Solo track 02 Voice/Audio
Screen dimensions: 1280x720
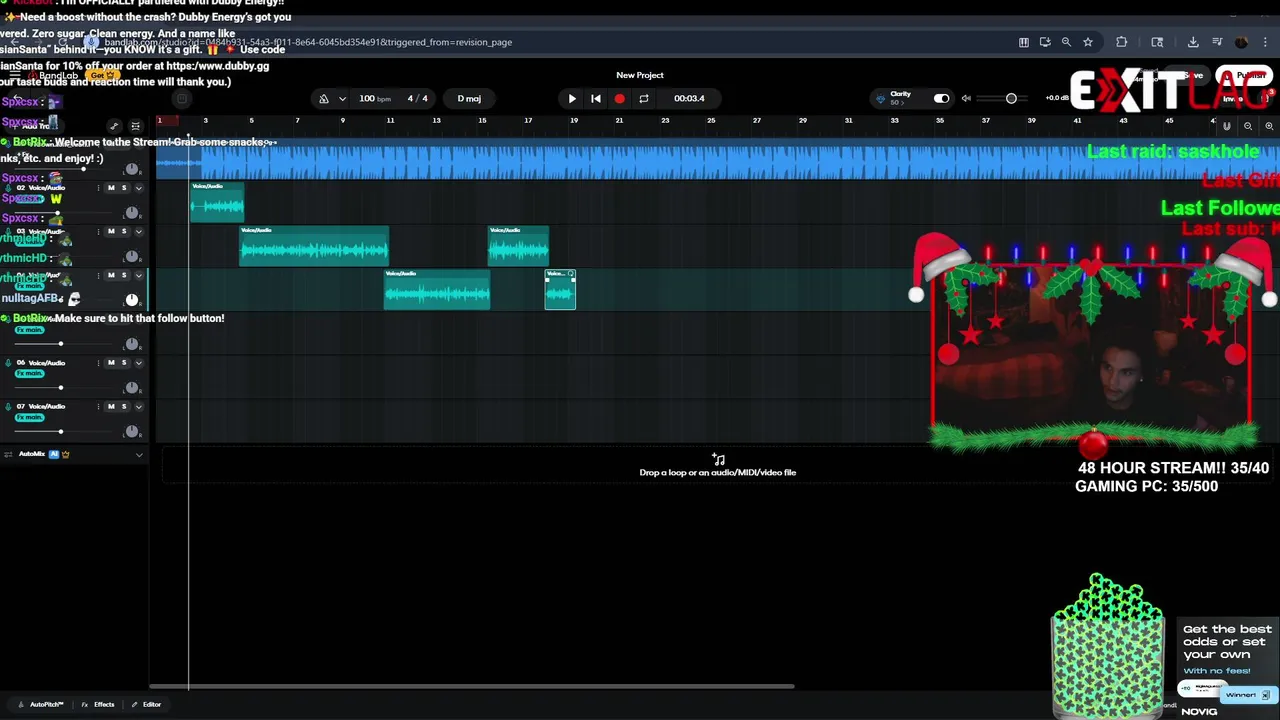tap(124, 188)
